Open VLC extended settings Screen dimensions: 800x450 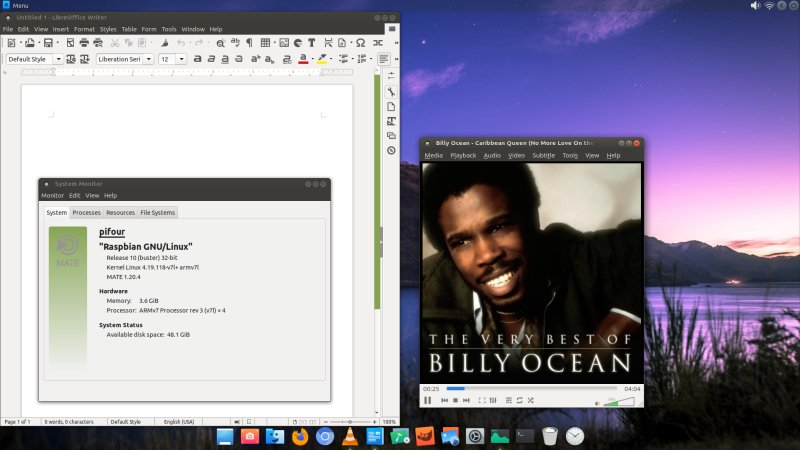(493, 400)
